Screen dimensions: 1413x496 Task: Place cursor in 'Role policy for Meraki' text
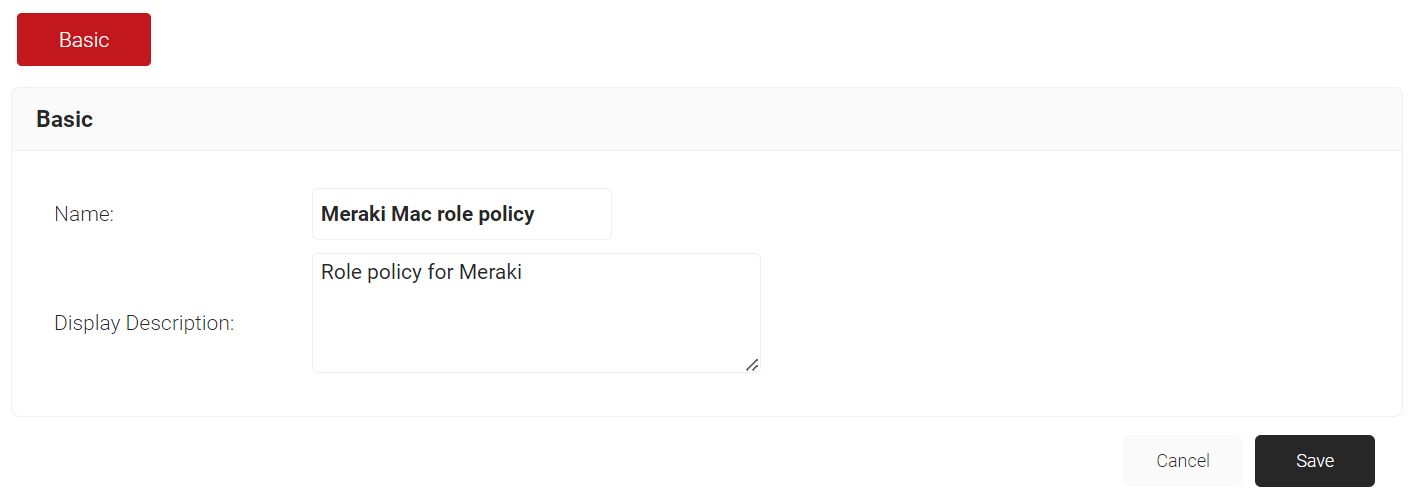(x=421, y=272)
